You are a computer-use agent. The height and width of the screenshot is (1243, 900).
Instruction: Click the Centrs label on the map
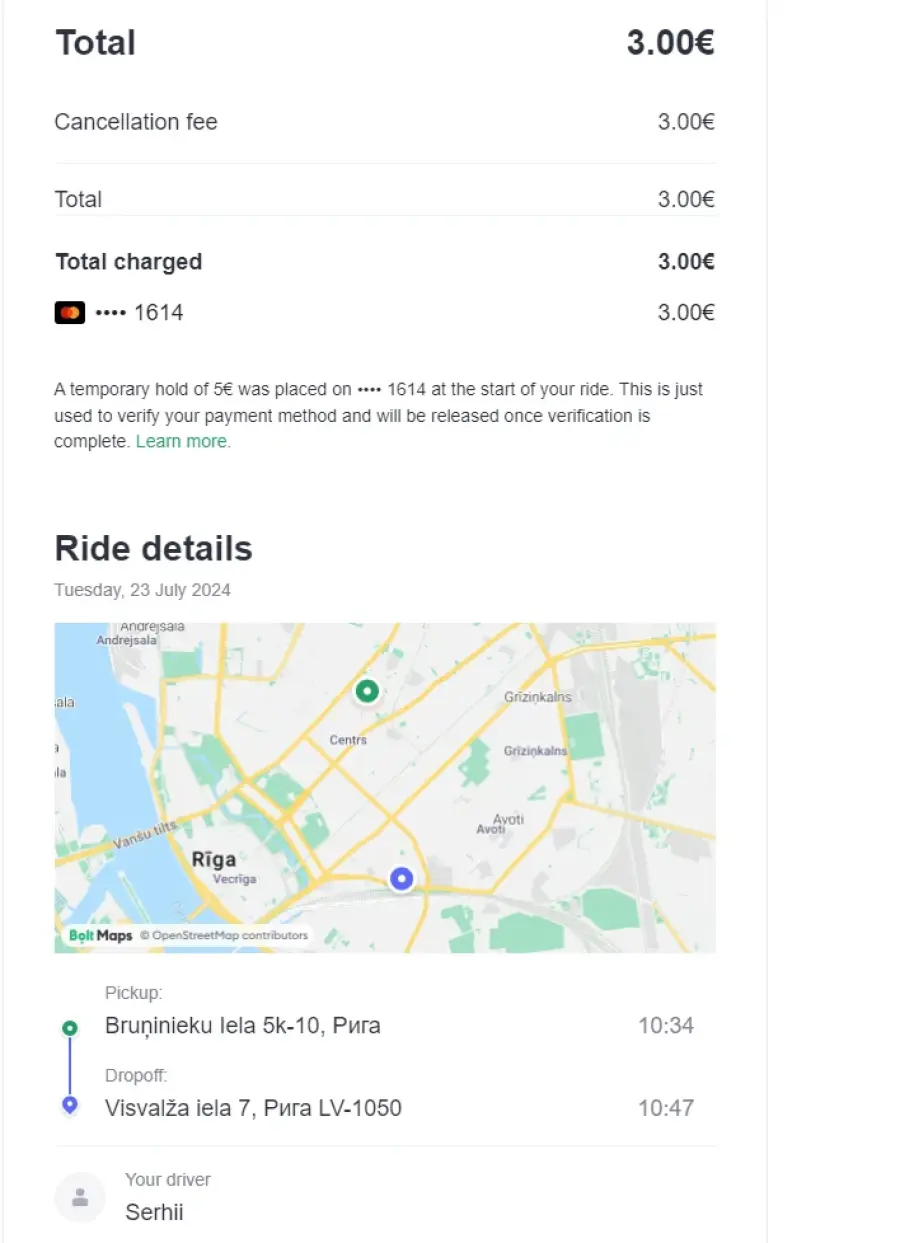click(x=348, y=740)
